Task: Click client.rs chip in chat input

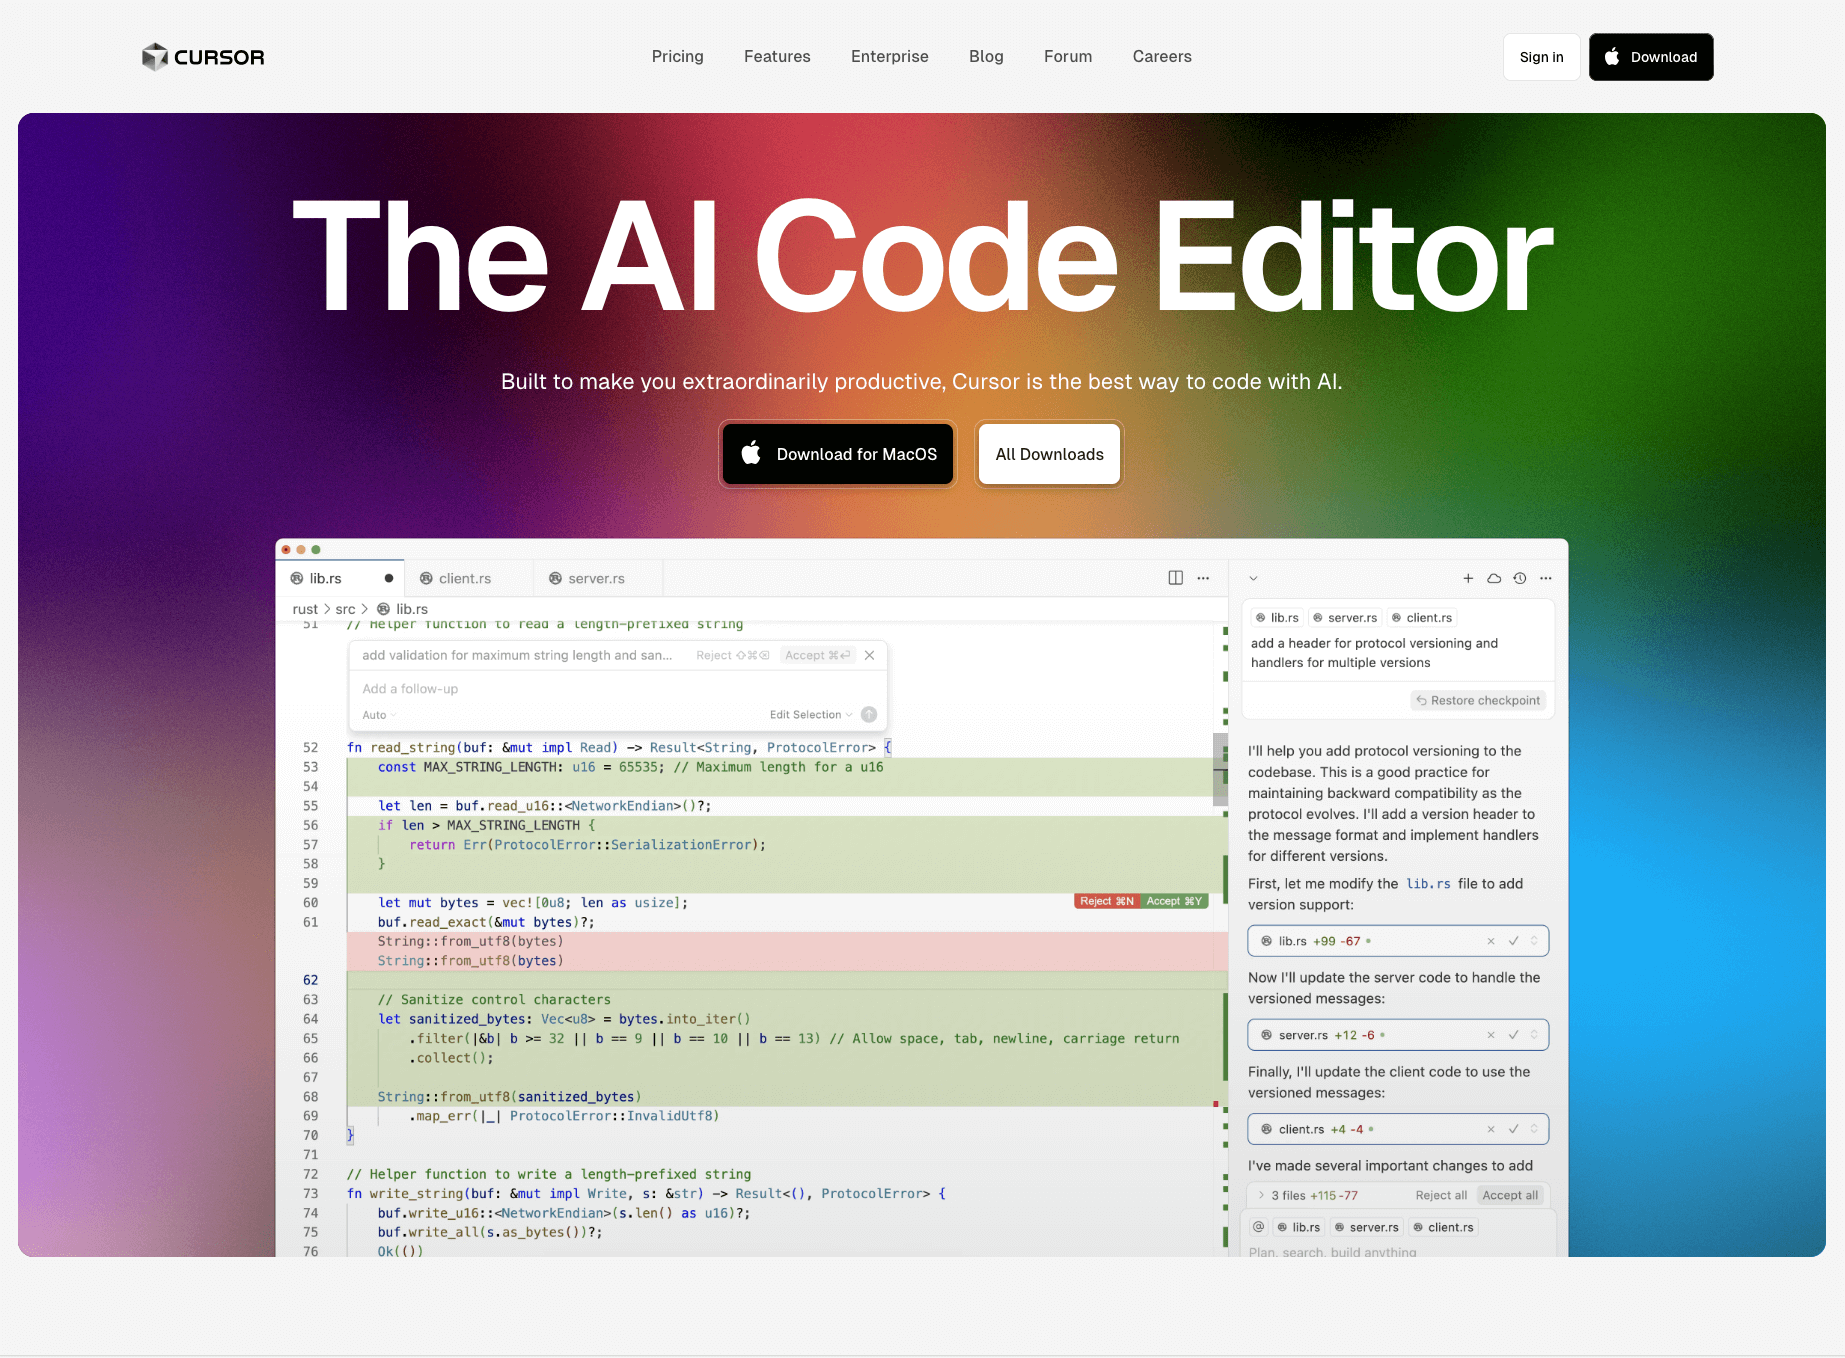Action: [x=1443, y=1227]
